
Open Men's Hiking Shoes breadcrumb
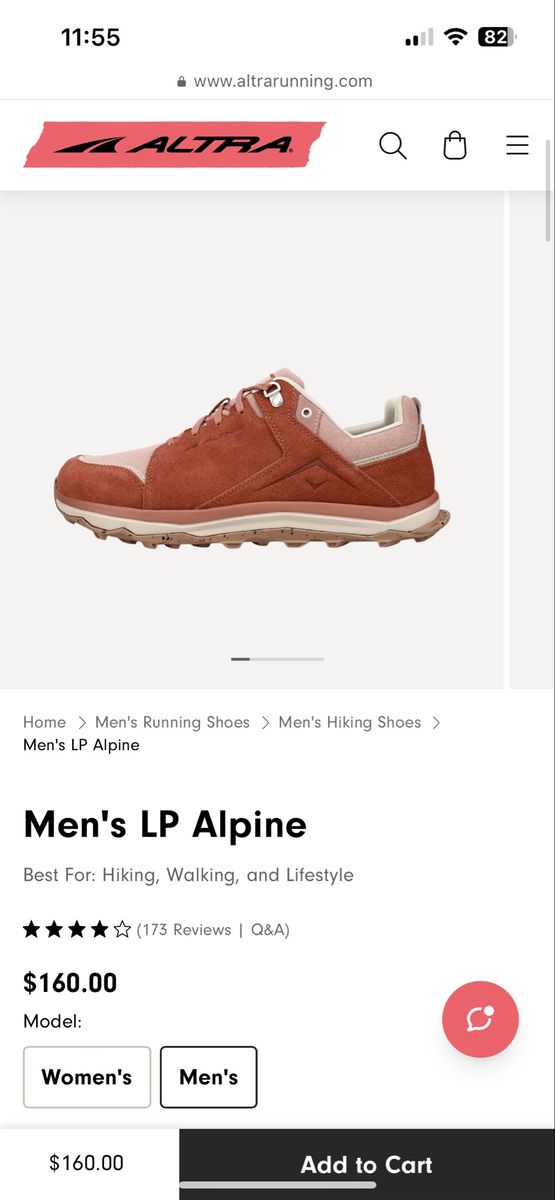[350, 722]
